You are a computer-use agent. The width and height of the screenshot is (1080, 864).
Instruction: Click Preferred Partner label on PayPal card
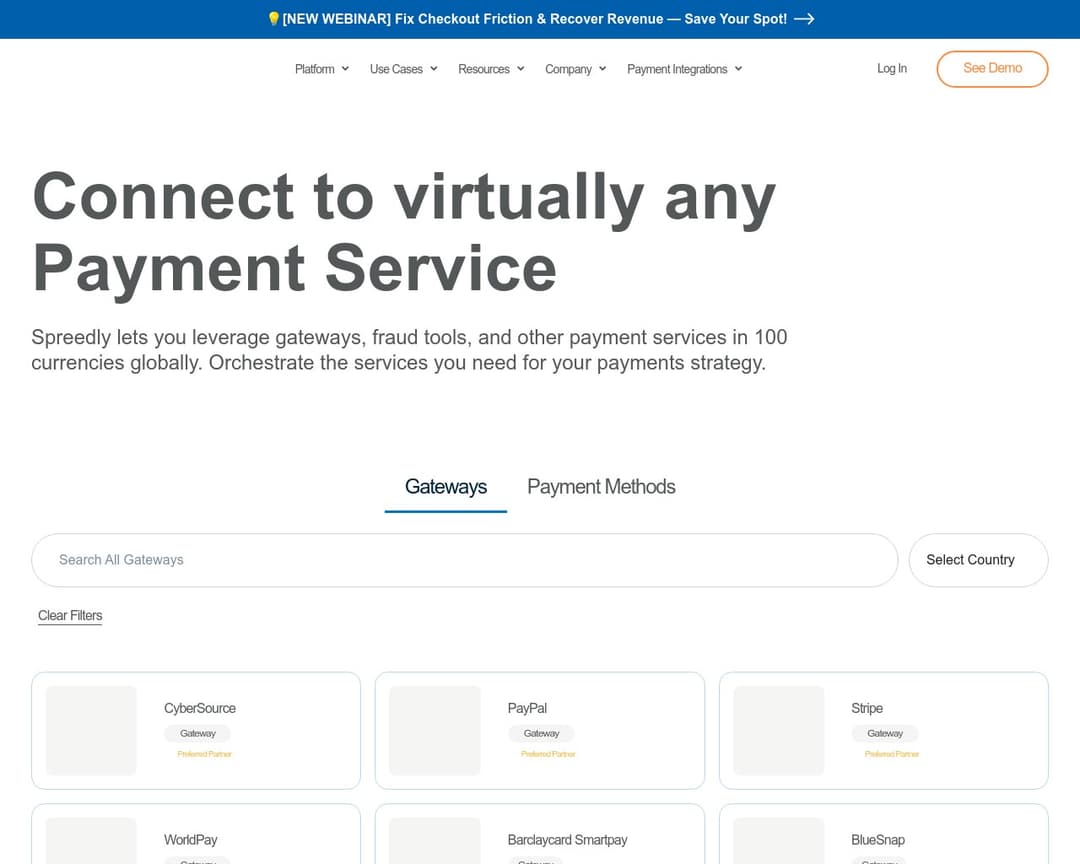[x=548, y=754]
